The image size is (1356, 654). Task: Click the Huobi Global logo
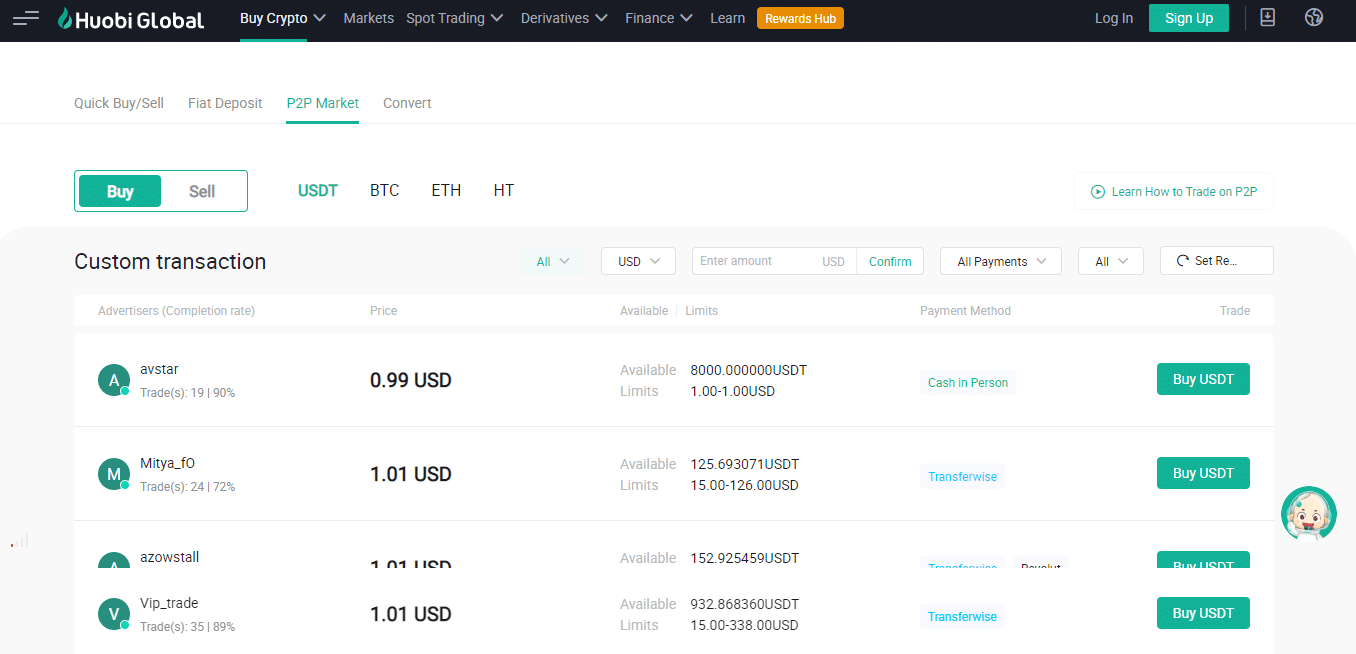[130, 19]
